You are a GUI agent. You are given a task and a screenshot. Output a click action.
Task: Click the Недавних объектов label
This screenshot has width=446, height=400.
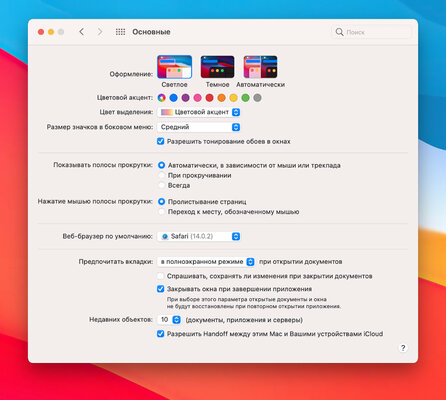[121, 320]
